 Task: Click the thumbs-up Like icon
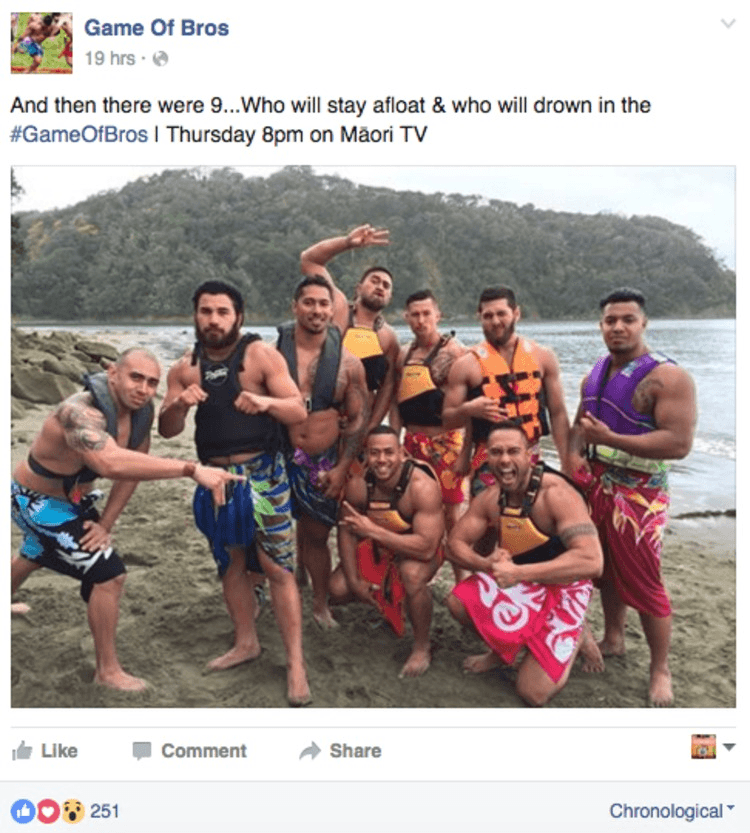[x=22, y=751]
